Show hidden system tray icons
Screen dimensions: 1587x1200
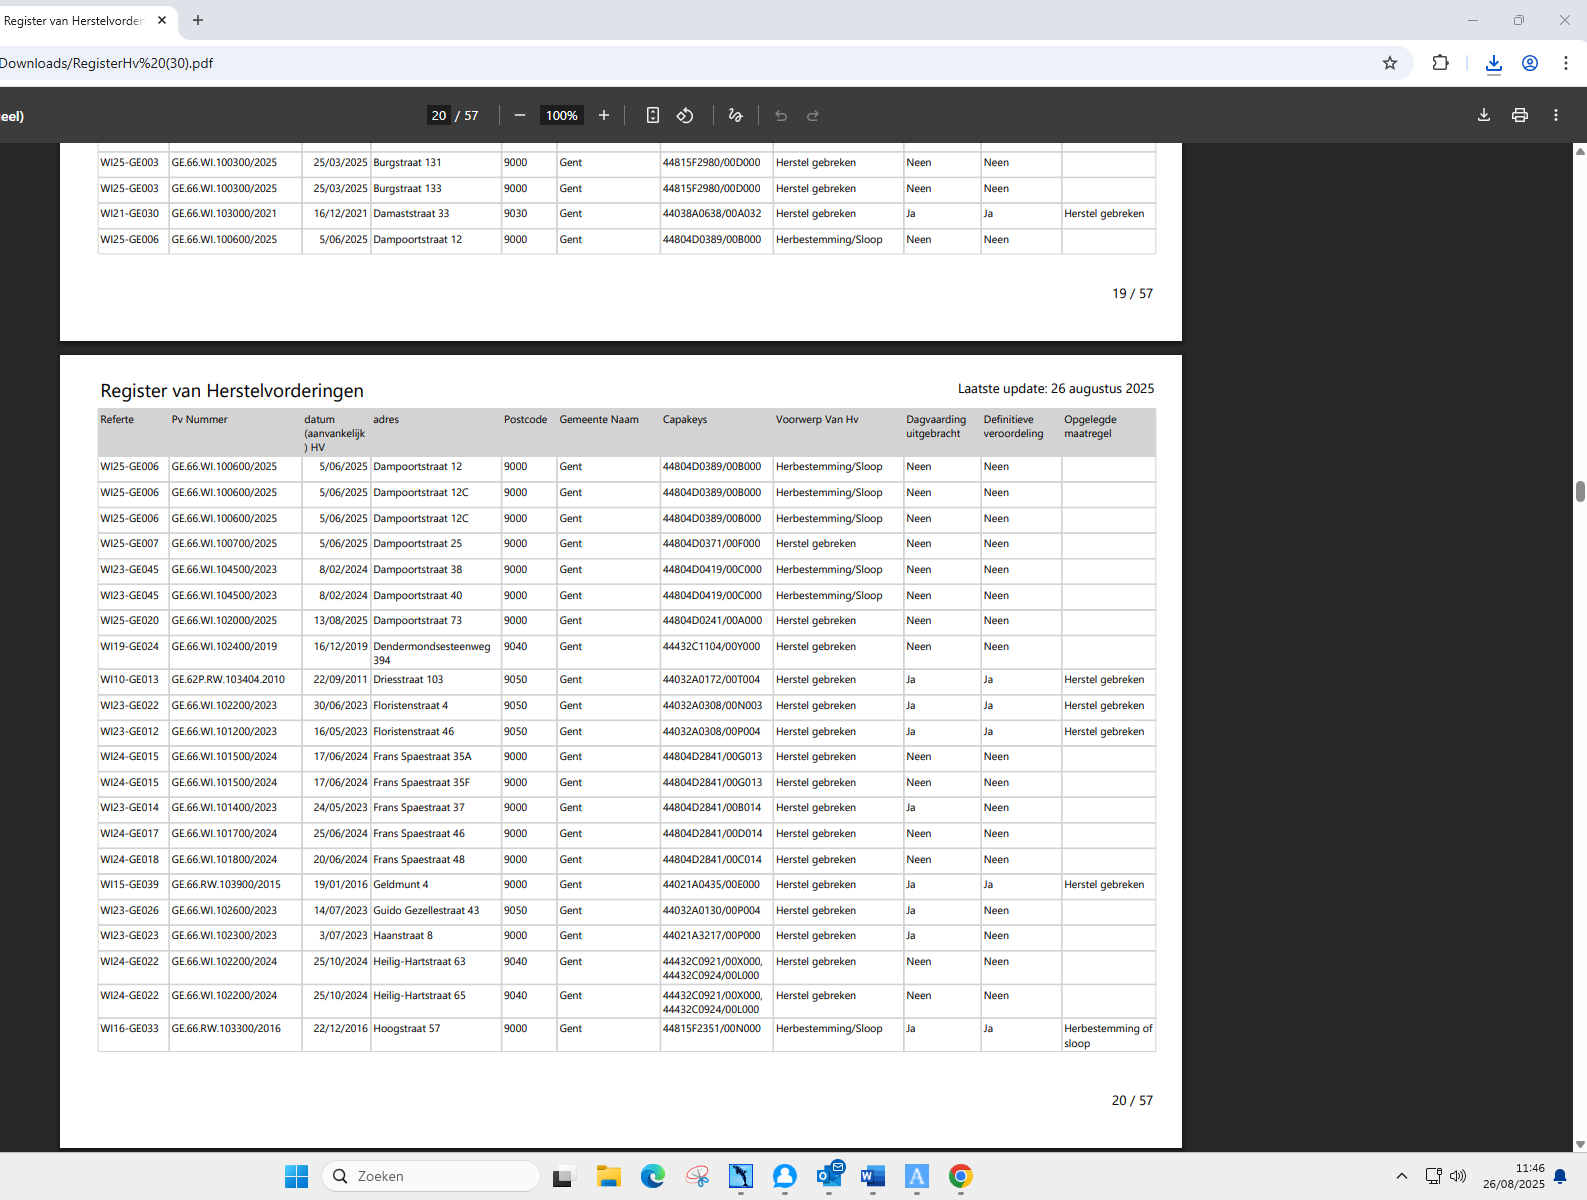tap(1402, 1176)
